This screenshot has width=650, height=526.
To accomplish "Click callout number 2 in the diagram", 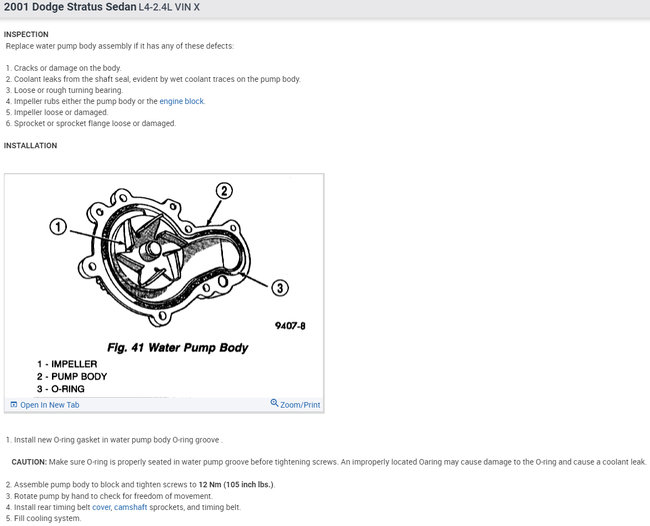I will (224, 191).
